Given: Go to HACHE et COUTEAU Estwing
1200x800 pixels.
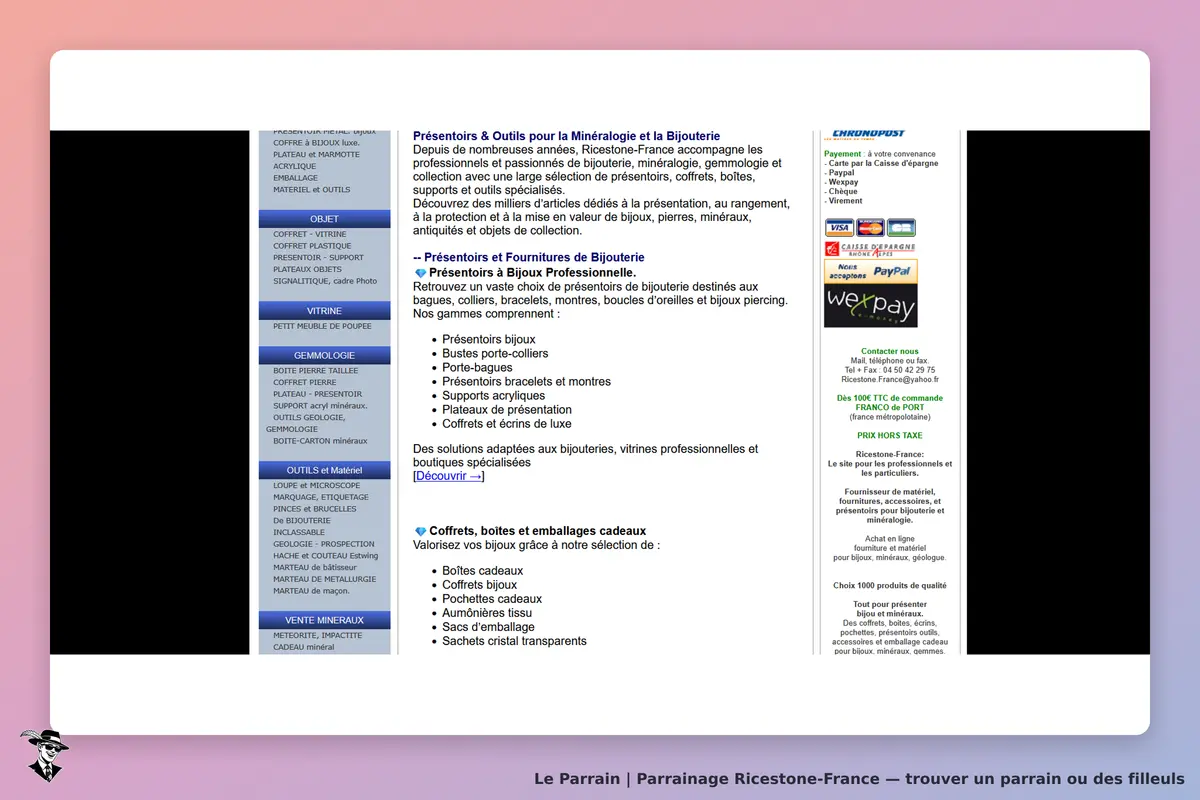Looking at the screenshot, I should point(326,556).
